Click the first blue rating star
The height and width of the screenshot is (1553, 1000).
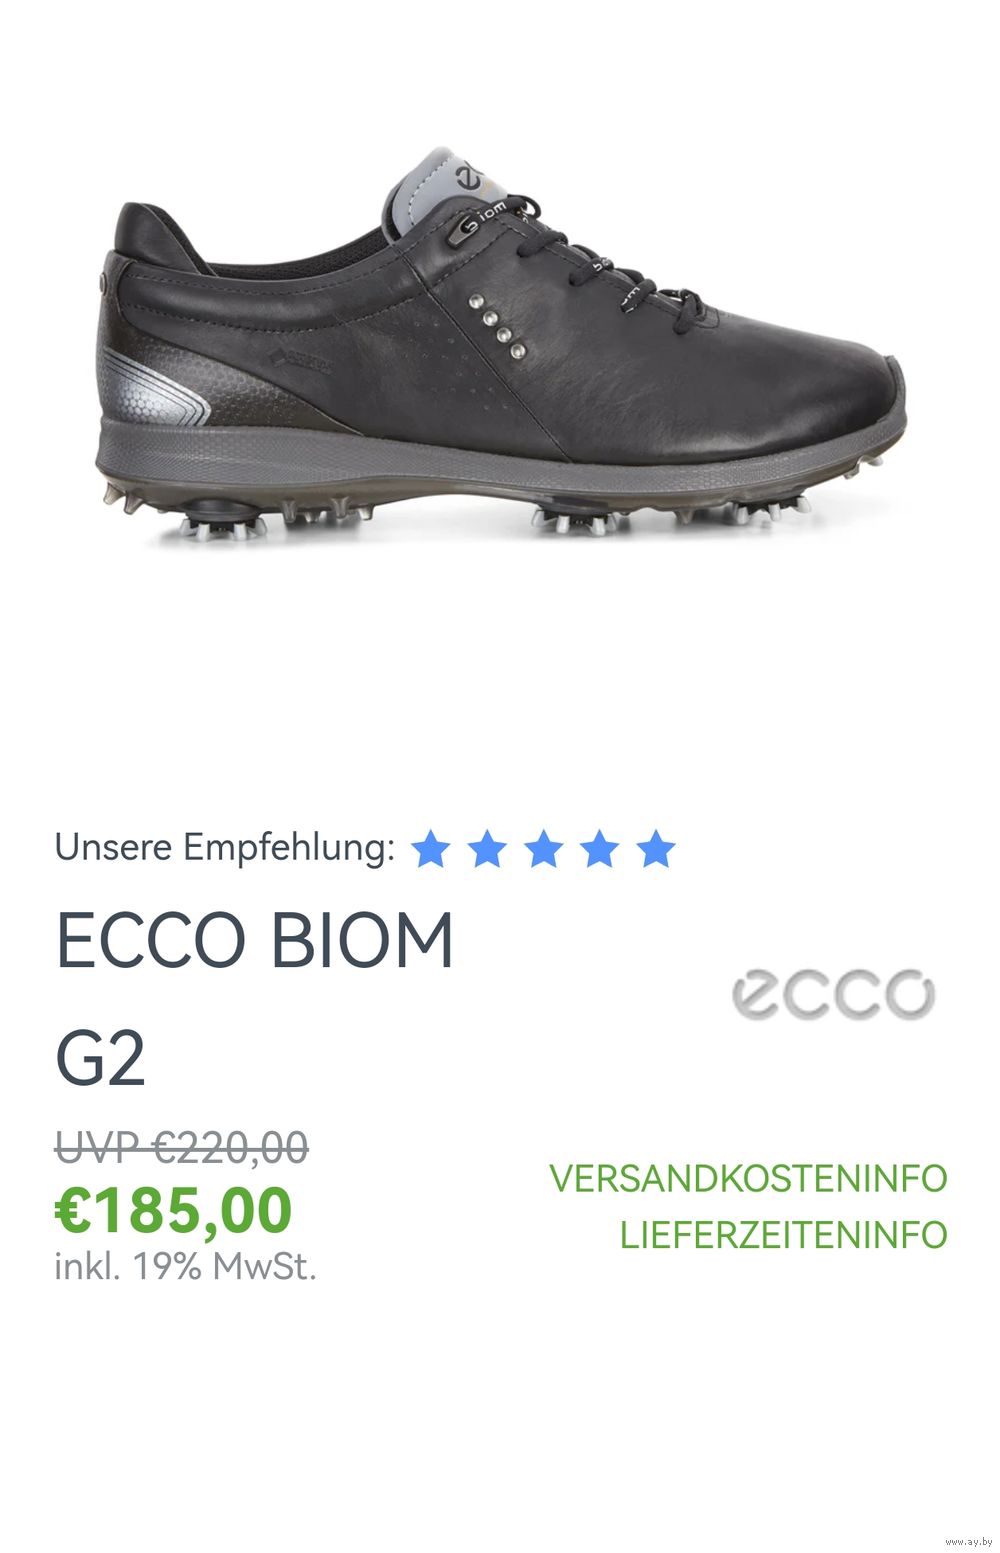coord(431,848)
